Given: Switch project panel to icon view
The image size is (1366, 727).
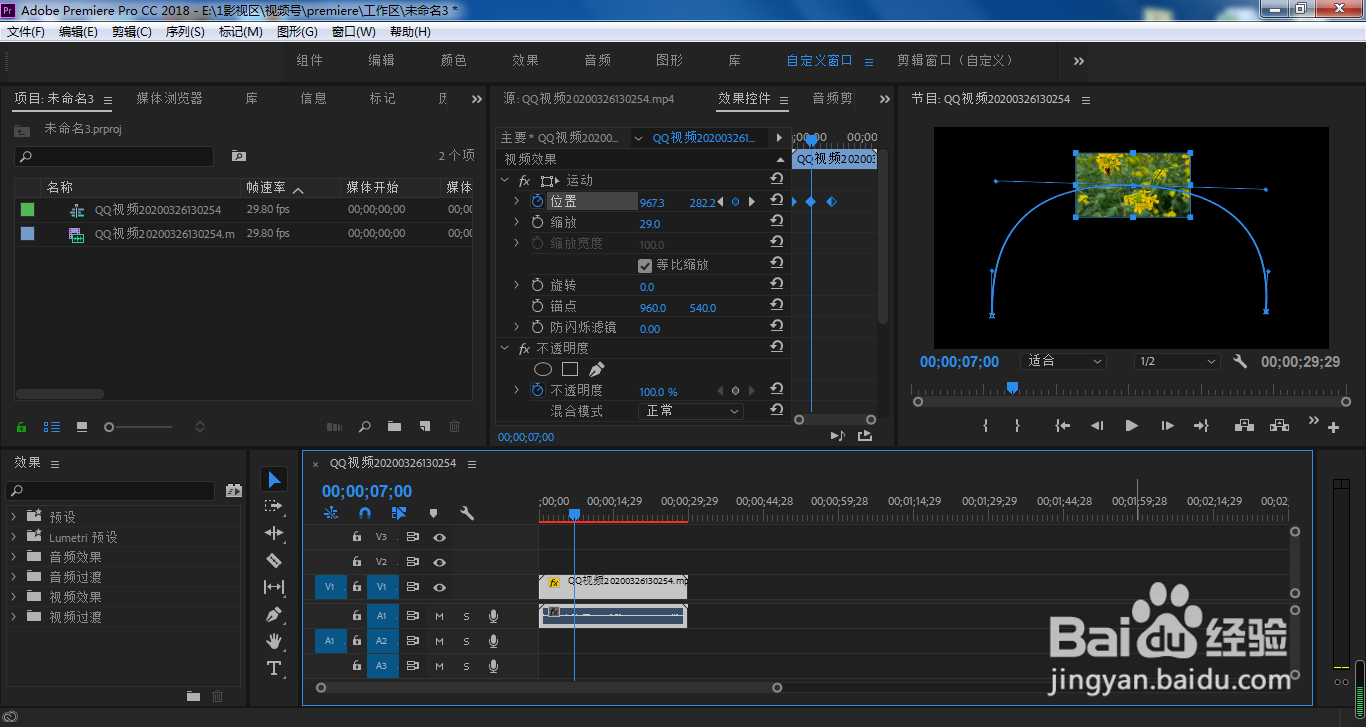Looking at the screenshot, I should [82, 427].
